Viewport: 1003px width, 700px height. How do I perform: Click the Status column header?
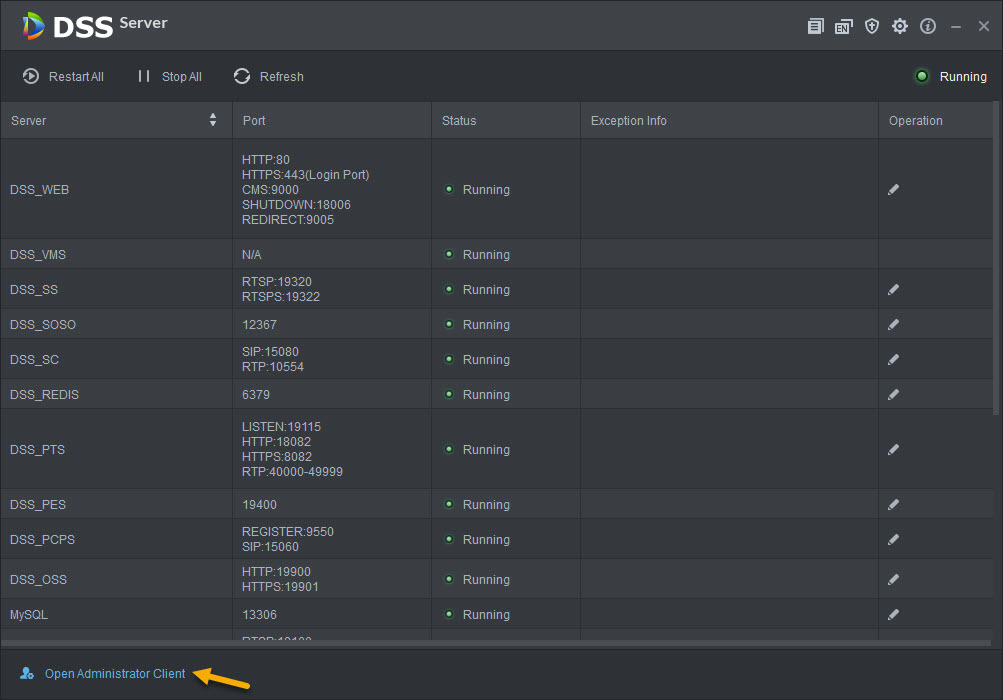pyautogui.click(x=460, y=121)
